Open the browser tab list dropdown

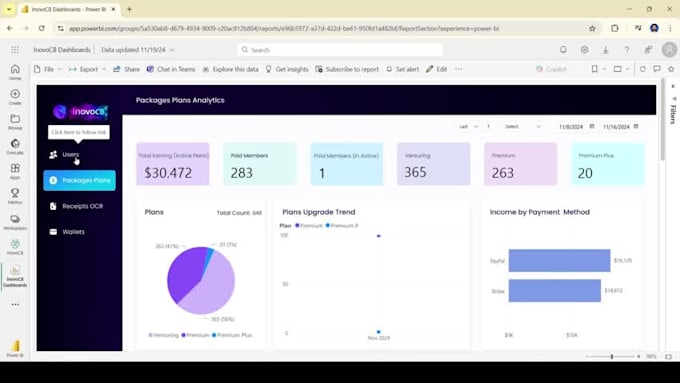point(9,9)
